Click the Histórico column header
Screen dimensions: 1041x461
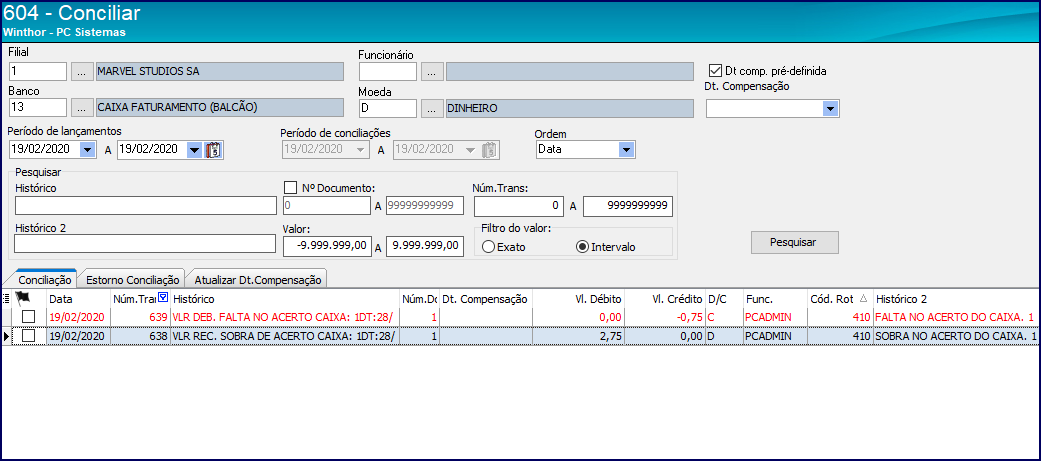(285, 299)
